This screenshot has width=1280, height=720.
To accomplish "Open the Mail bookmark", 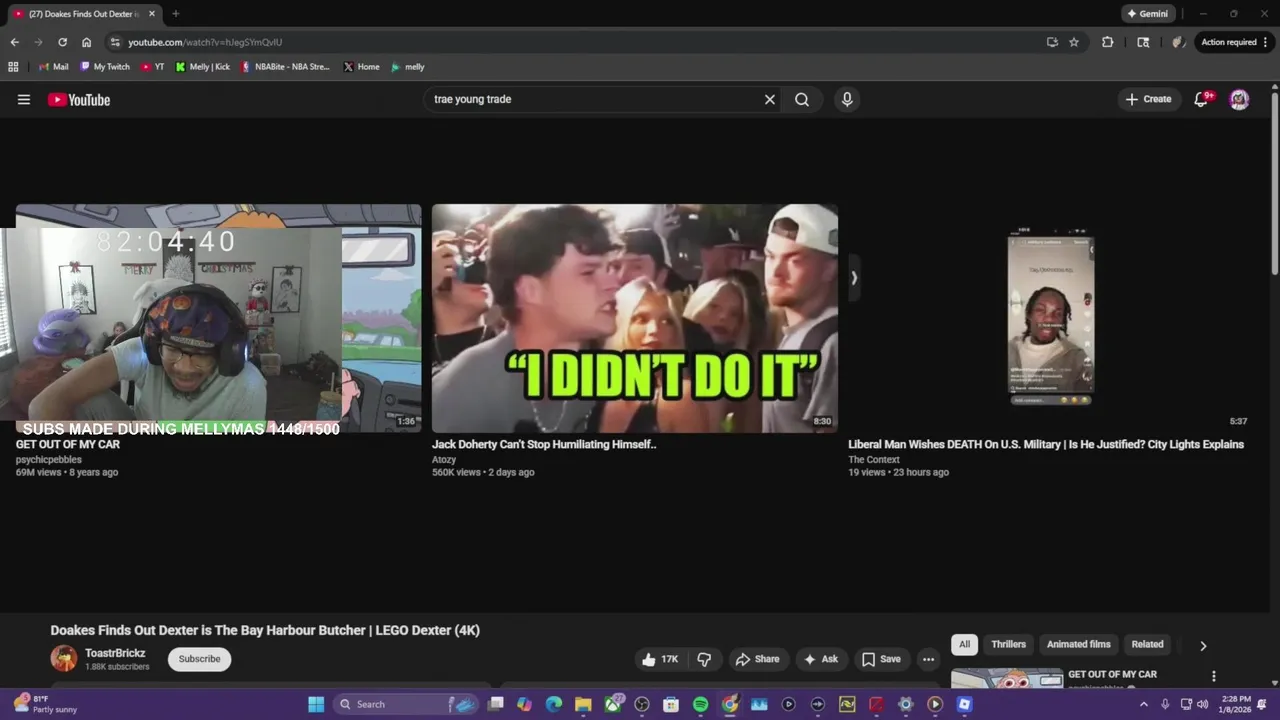I will (53, 67).
